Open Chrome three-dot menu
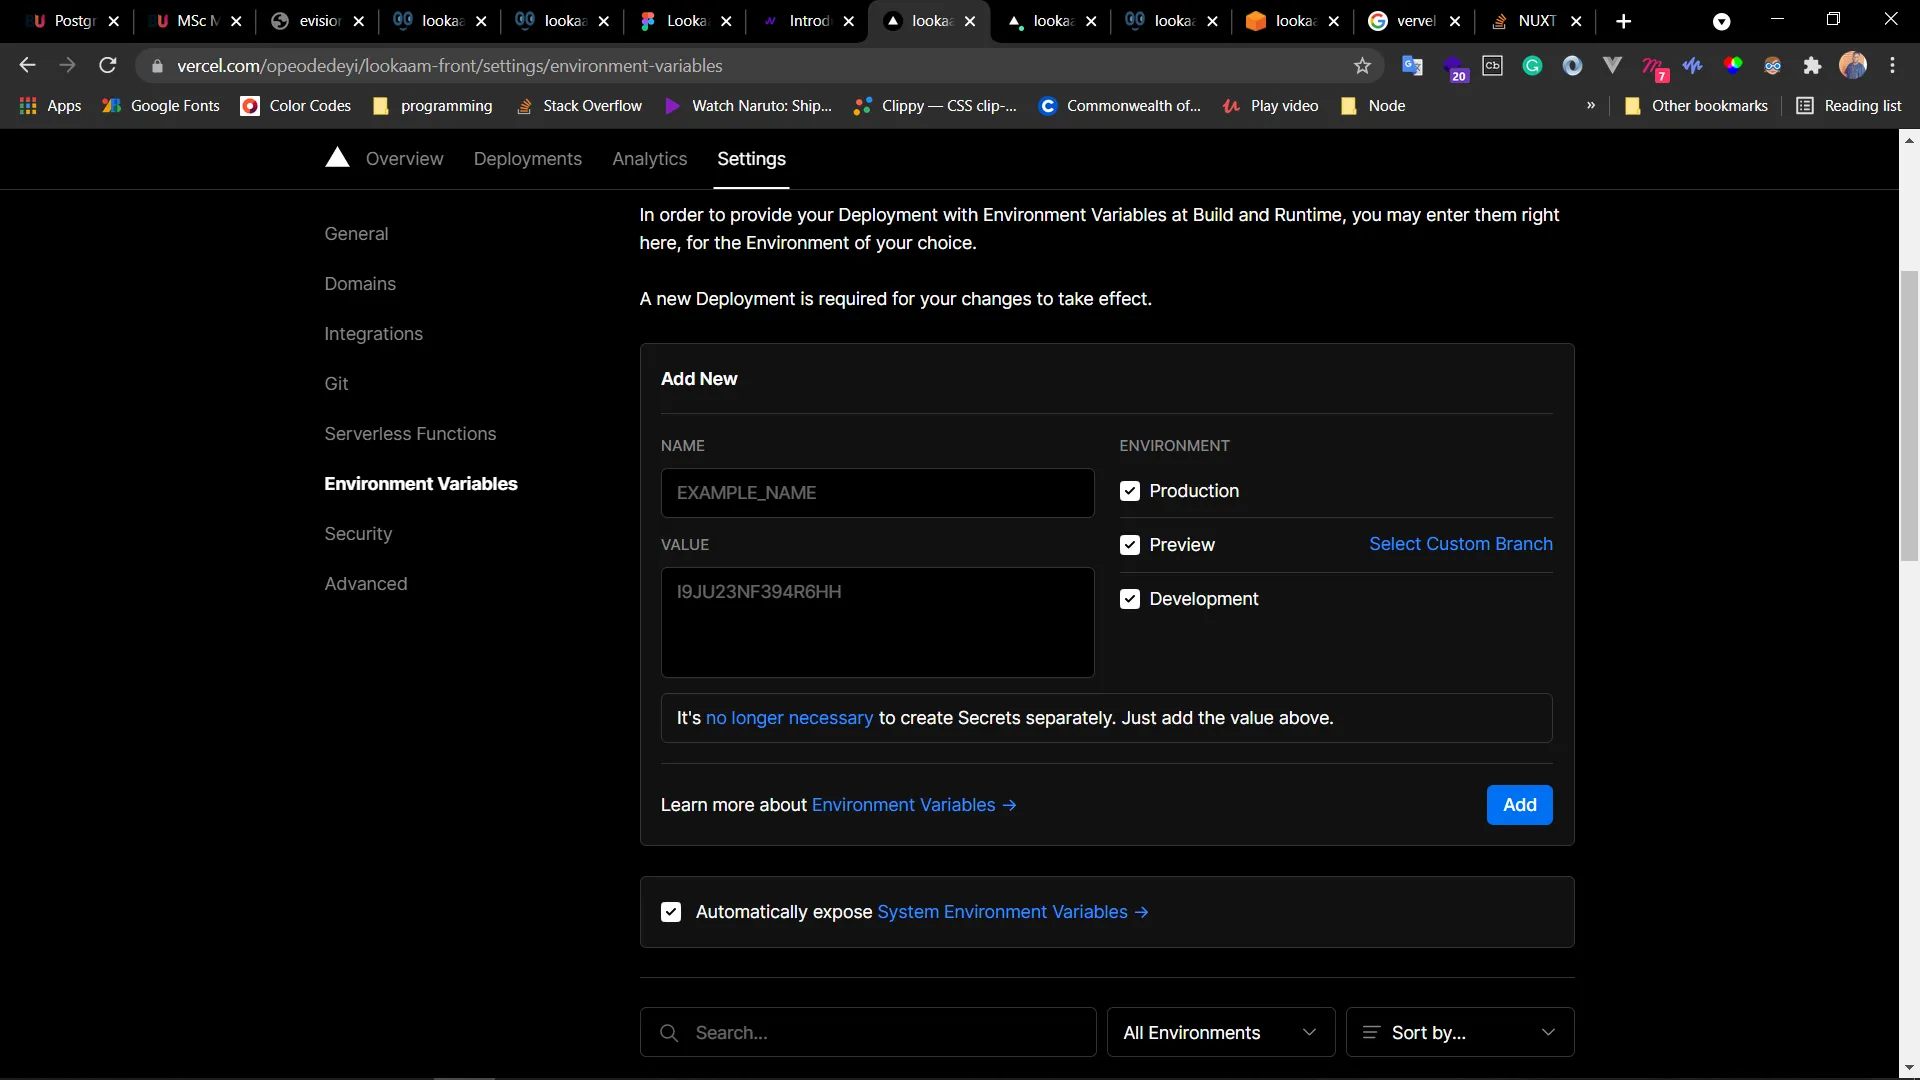1920x1080 pixels. [x=1892, y=66]
